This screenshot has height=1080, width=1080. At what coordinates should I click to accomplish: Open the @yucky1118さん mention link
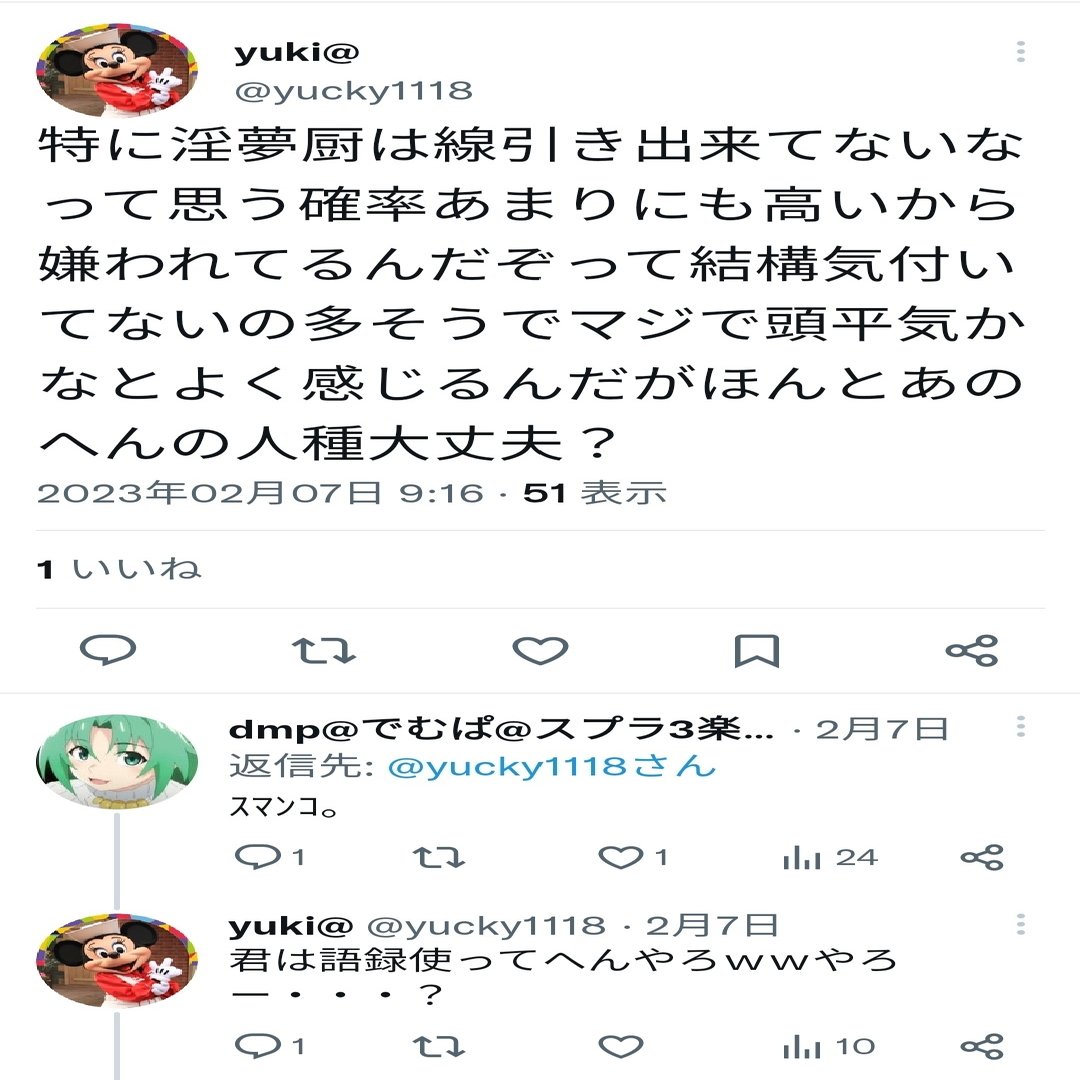click(551, 767)
